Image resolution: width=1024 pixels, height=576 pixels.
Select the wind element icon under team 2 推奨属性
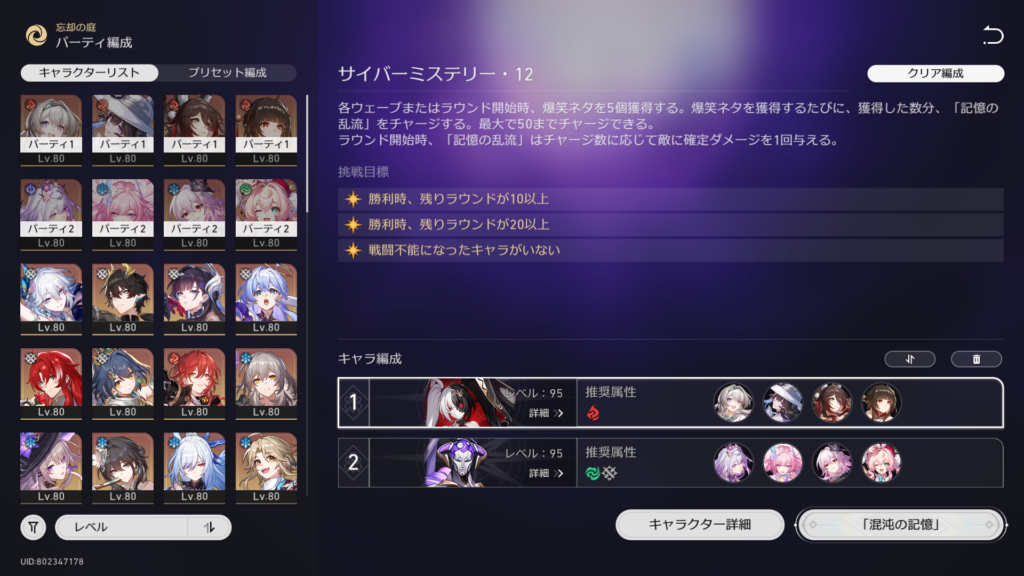[593, 473]
